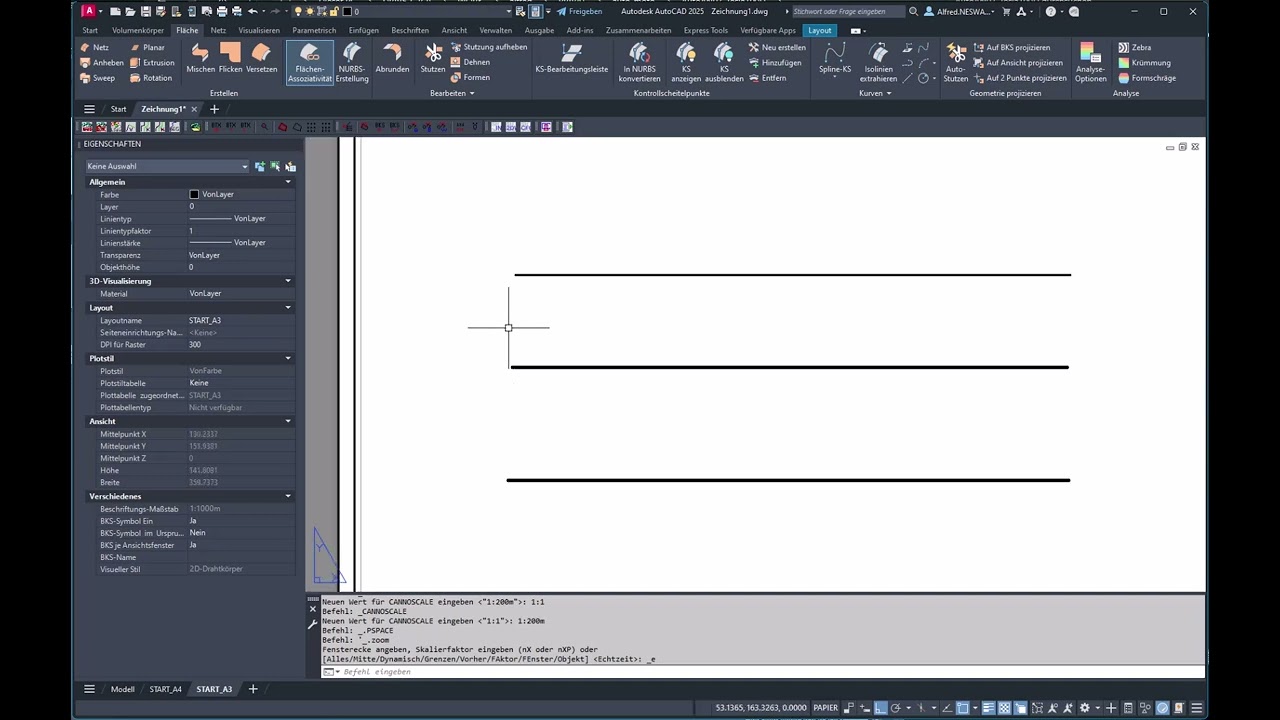1280x720 pixels.
Task: Toggle lineweight display in status bar
Action: click(989, 707)
